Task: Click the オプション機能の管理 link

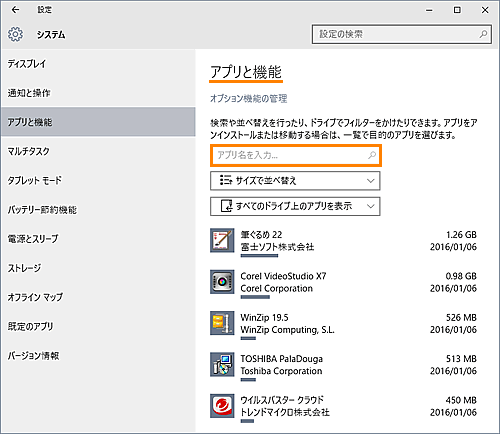Action: [248, 98]
